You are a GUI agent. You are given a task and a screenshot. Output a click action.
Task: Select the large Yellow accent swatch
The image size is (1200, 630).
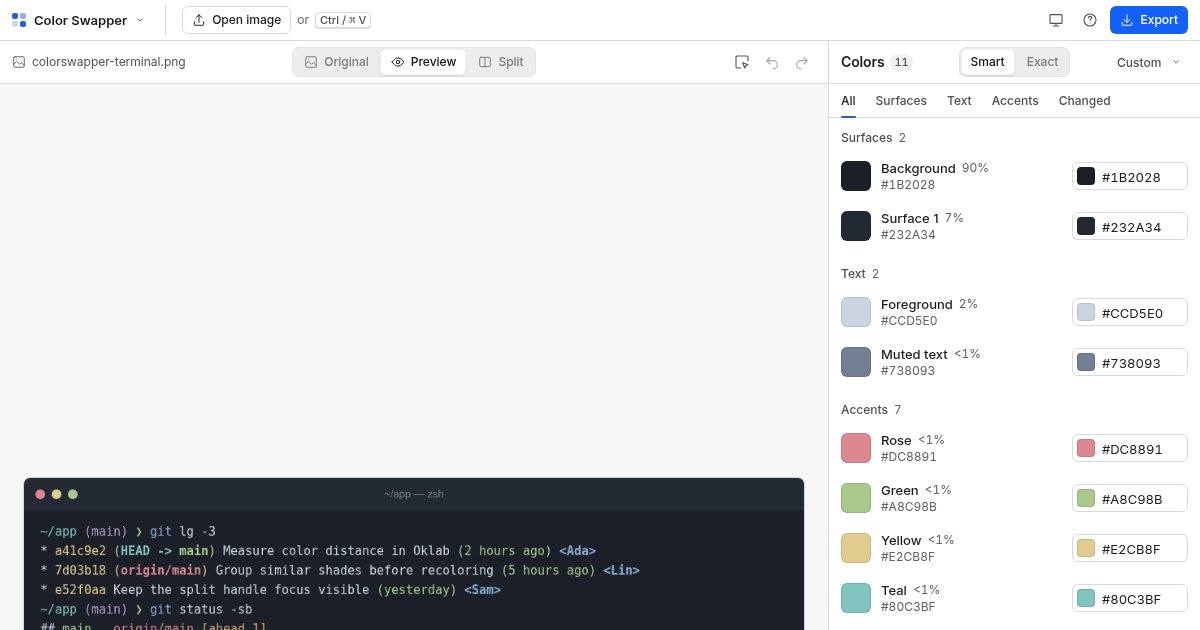pos(856,548)
